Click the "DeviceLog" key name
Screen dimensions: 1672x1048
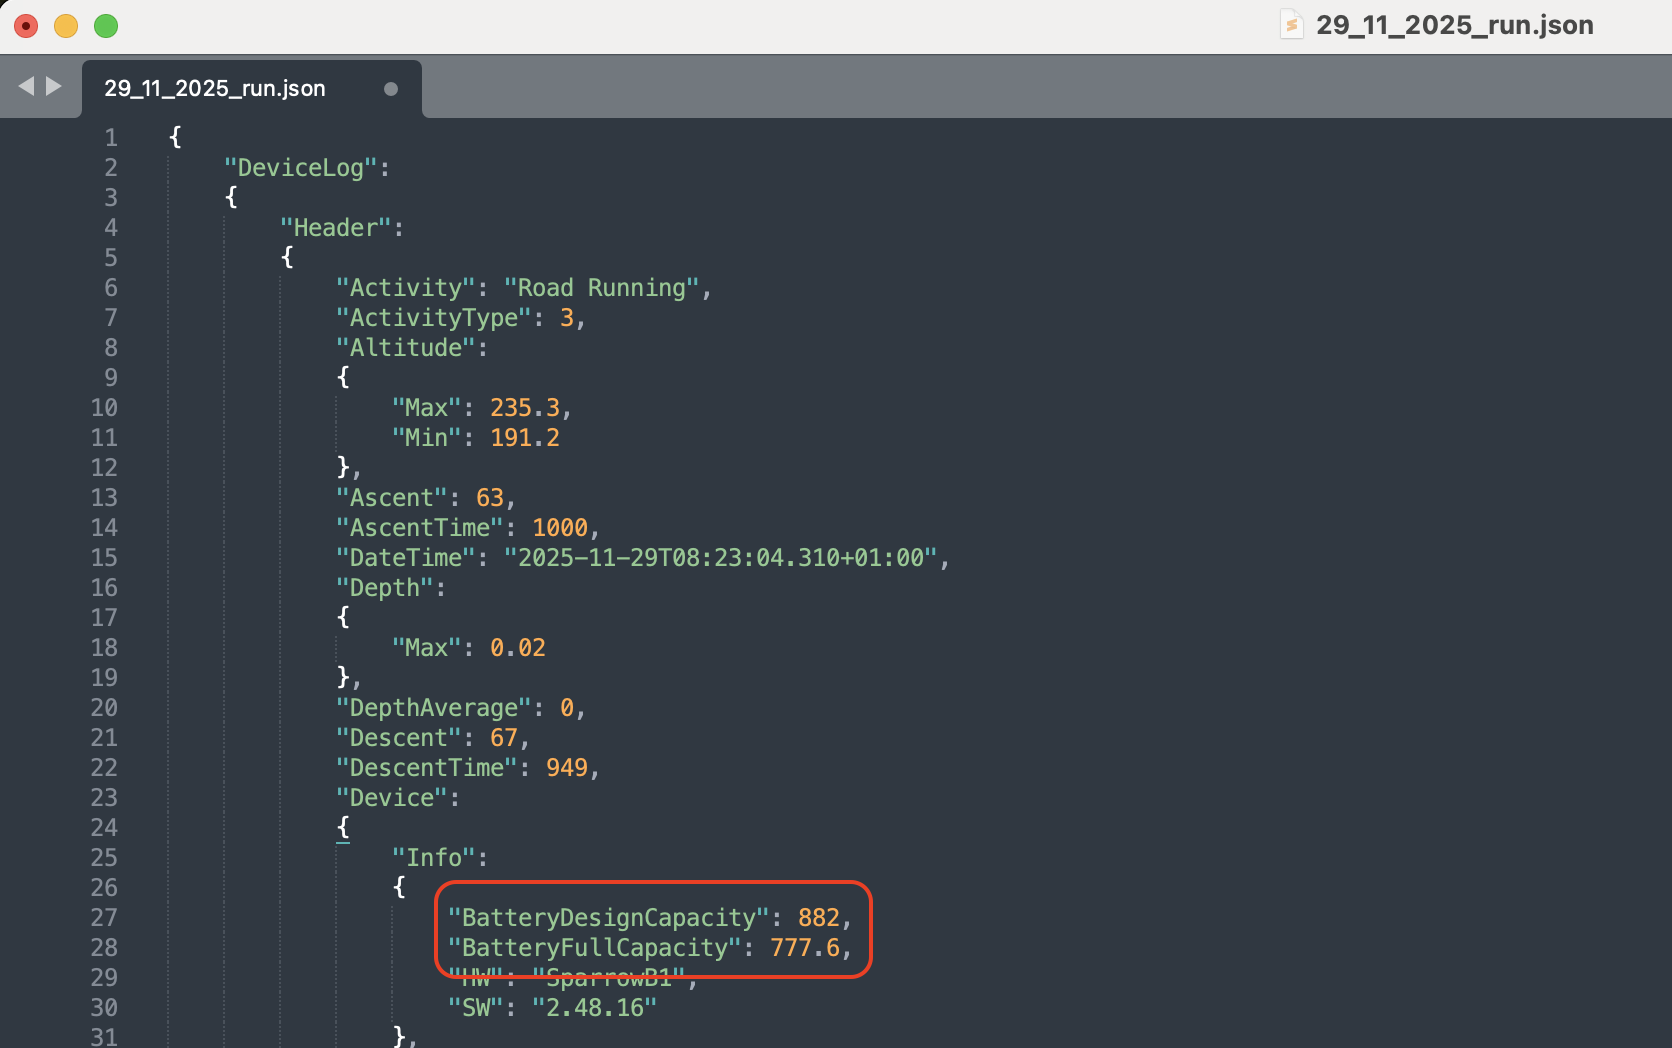(x=300, y=167)
